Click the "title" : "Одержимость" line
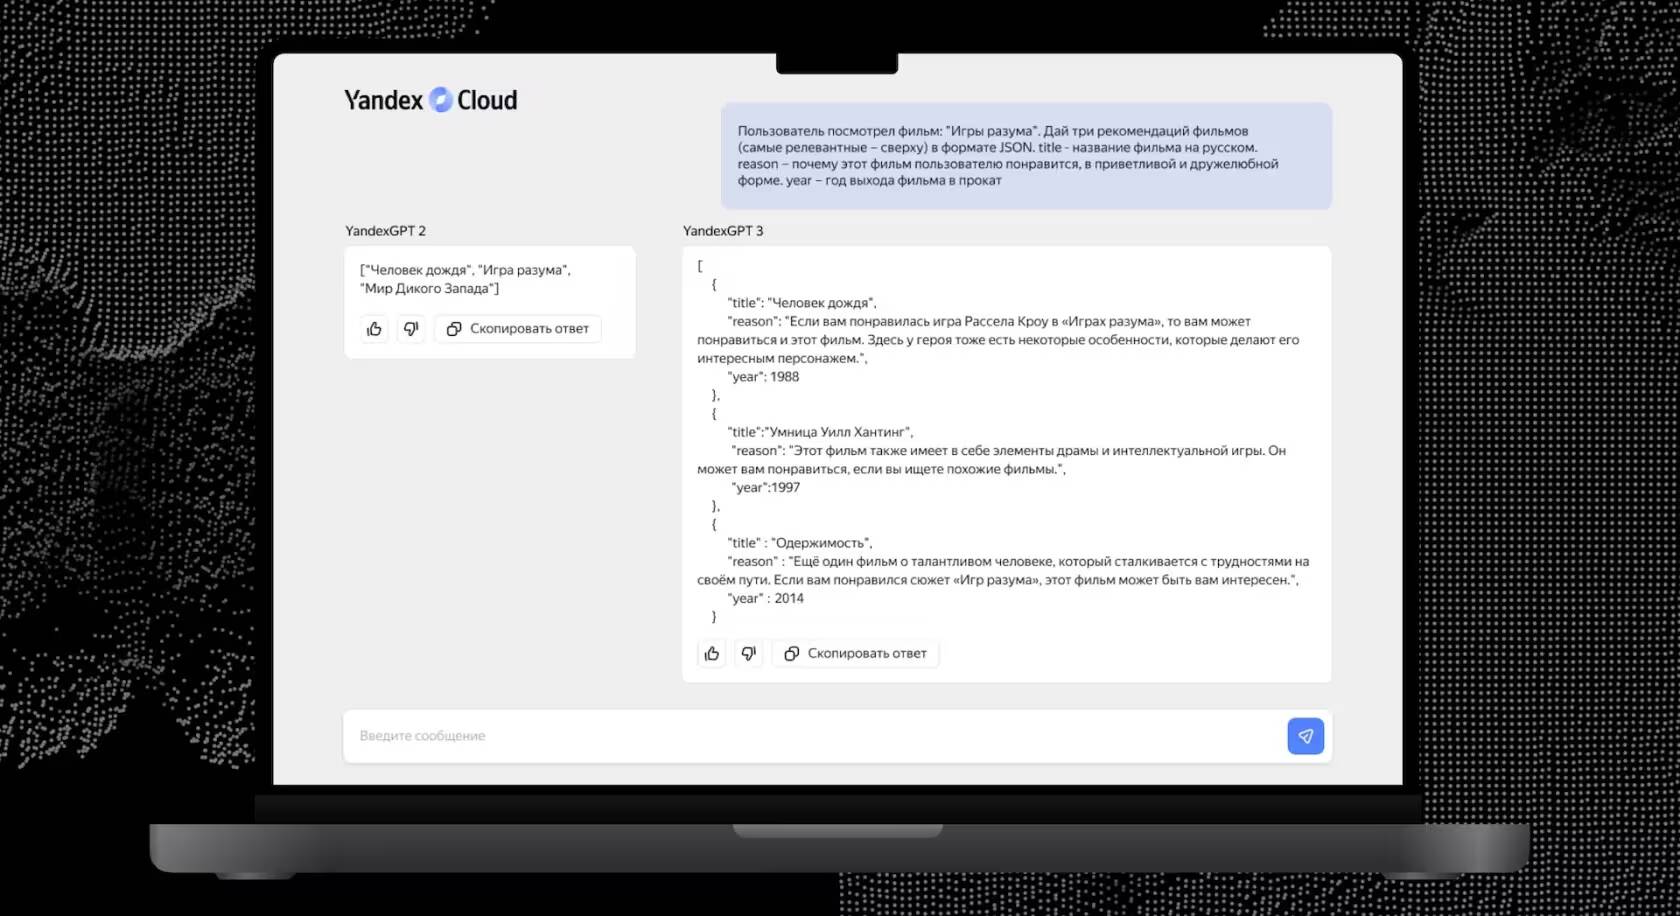The height and width of the screenshot is (916, 1680). coord(800,543)
